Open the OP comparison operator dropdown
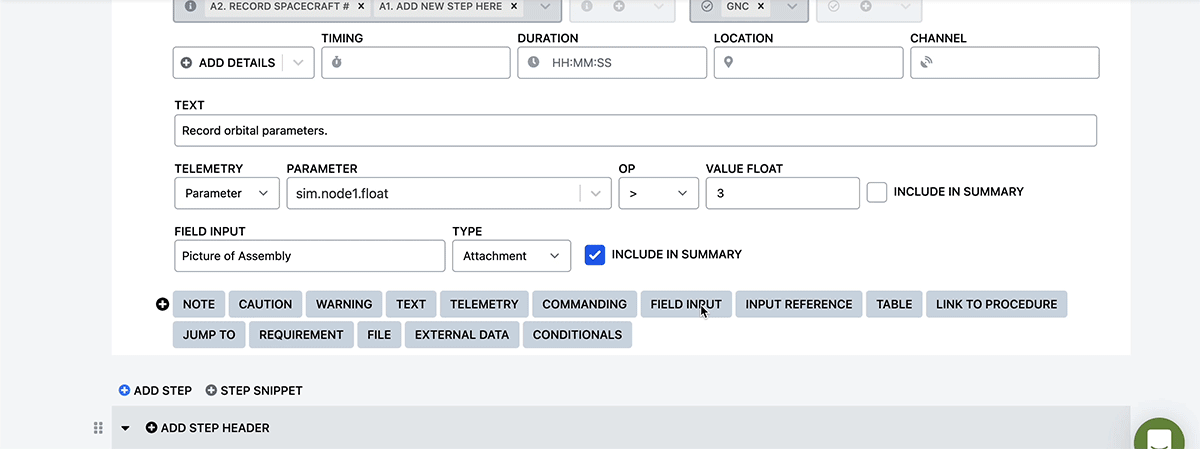 click(x=658, y=193)
